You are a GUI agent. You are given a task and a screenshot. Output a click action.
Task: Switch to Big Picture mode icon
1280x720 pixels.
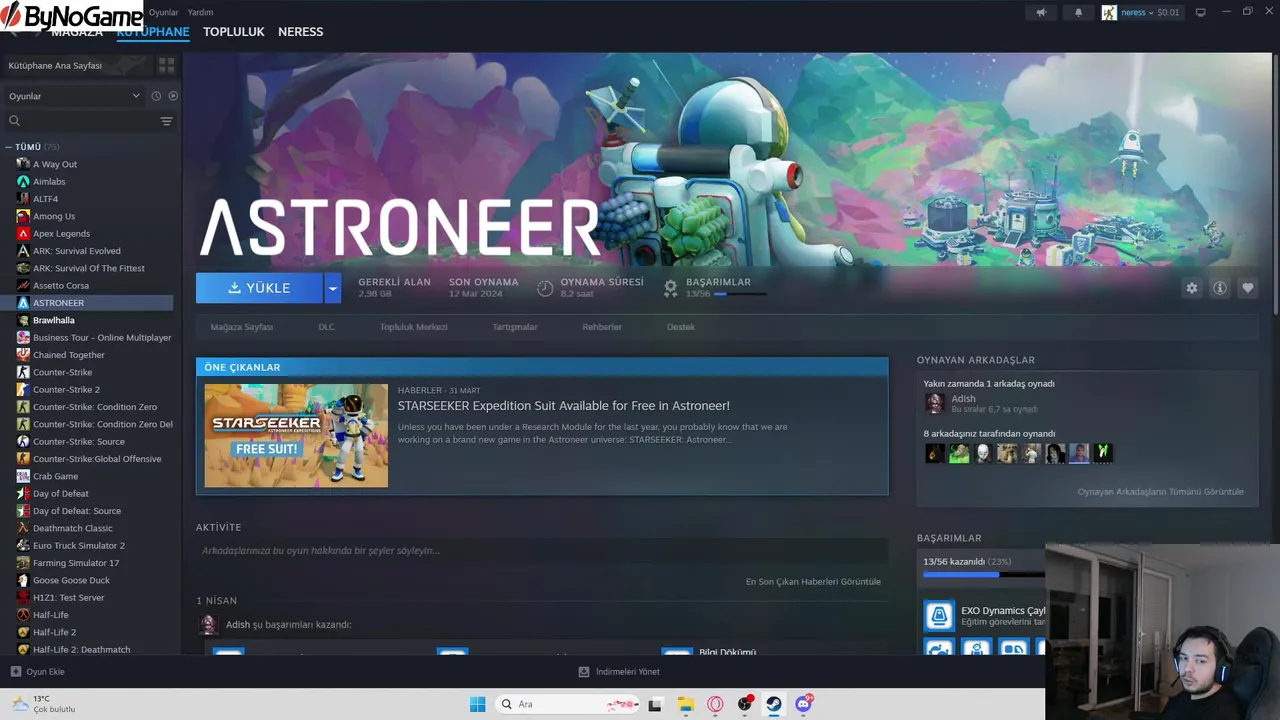(1201, 12)
